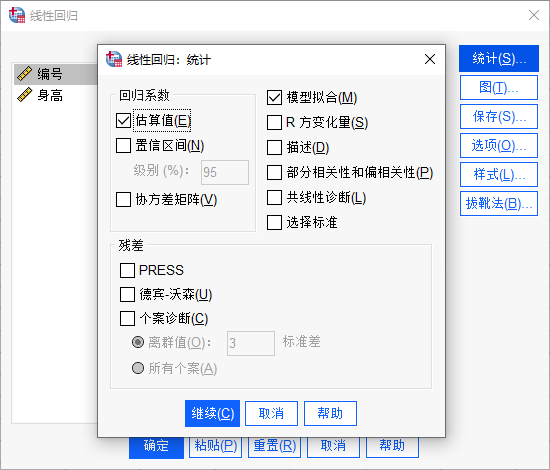
Task: Enable 置信区间(N) checkbox
Action: 123,145
